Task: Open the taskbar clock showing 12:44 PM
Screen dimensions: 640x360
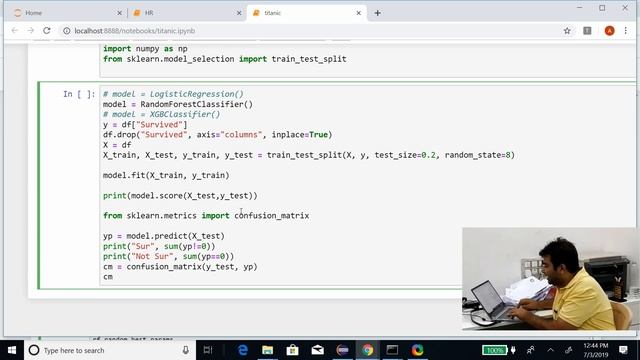Action: (596, 350)
